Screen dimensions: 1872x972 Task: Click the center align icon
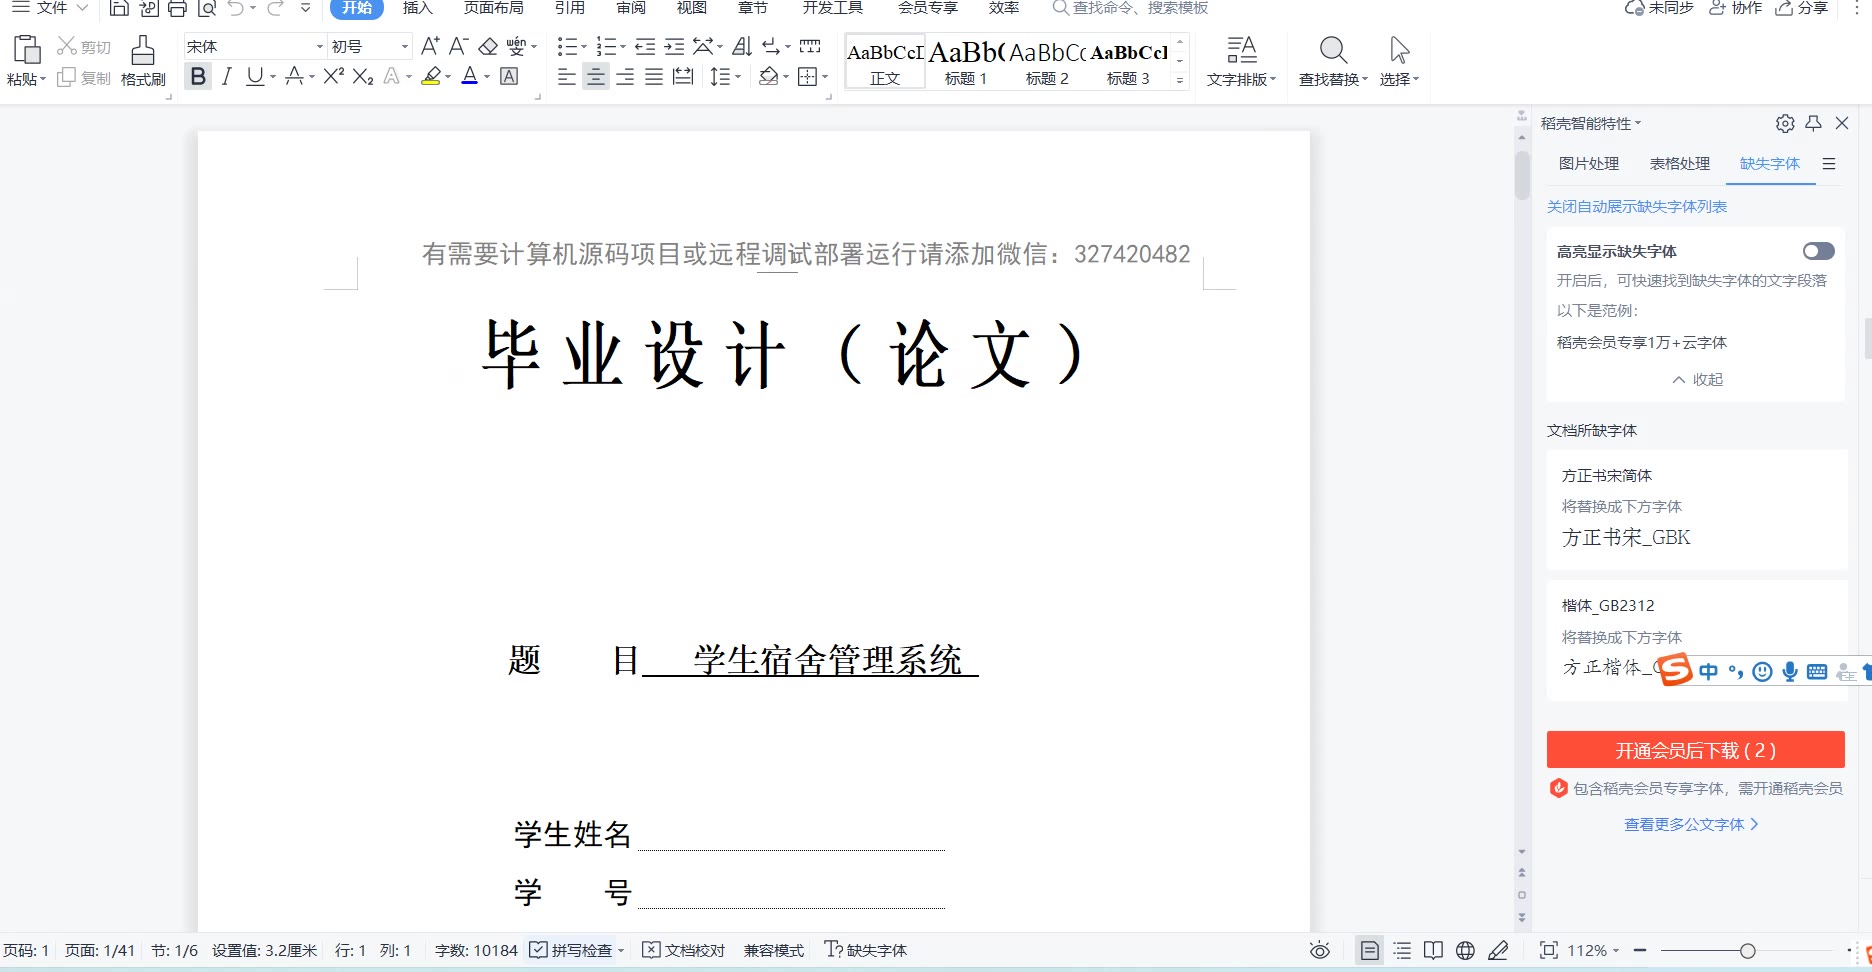595,77
